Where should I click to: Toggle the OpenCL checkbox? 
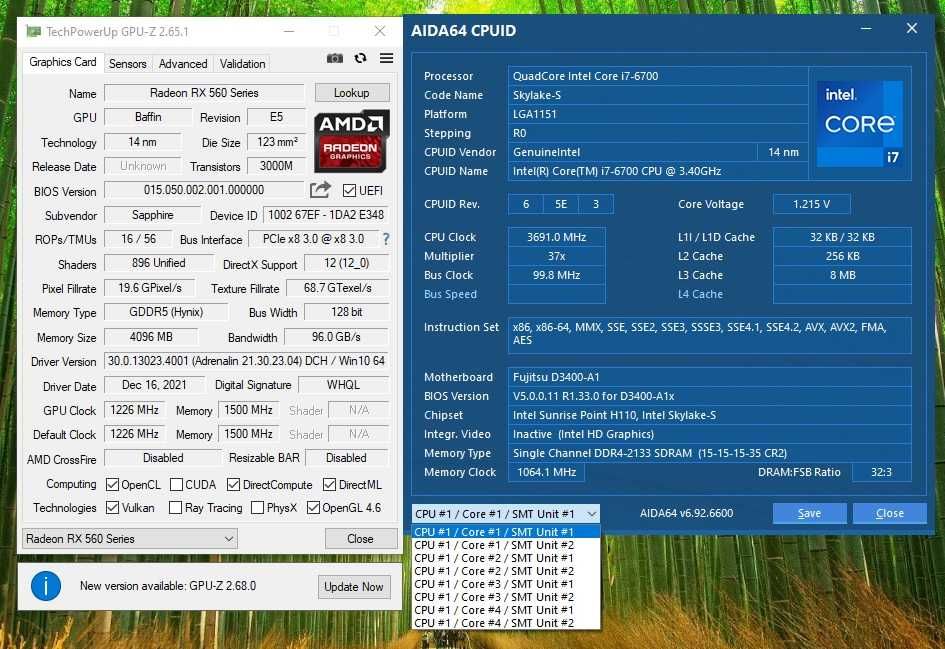point(112,484)
